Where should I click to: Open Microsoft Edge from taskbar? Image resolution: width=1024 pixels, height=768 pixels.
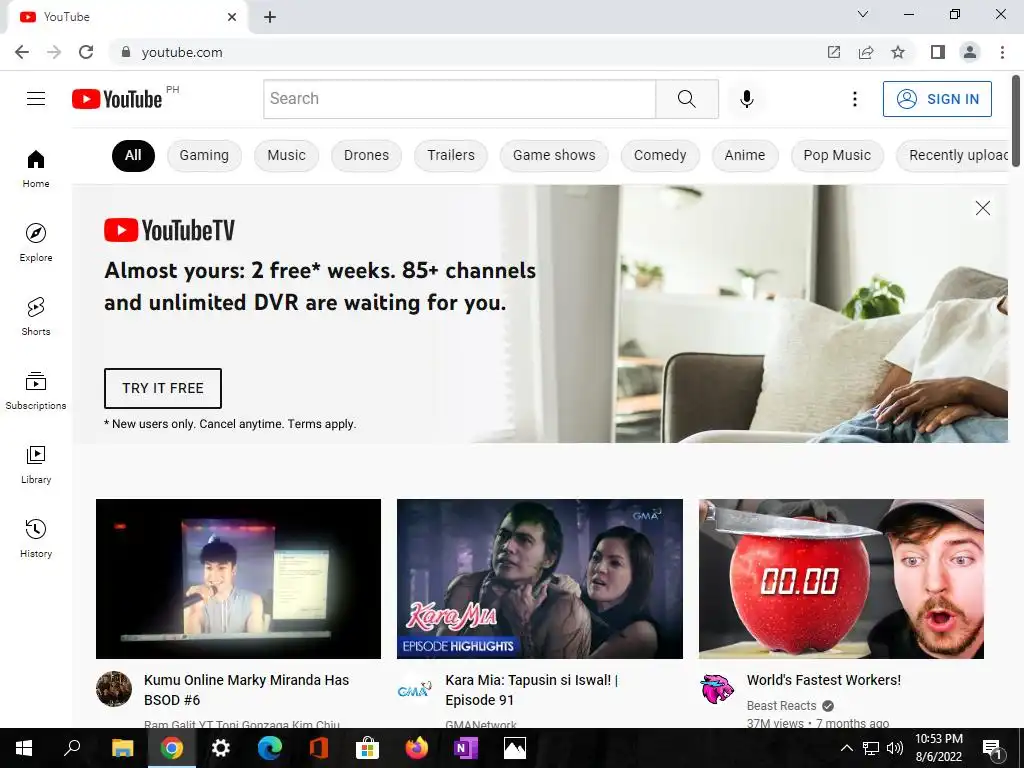(269, 748)
